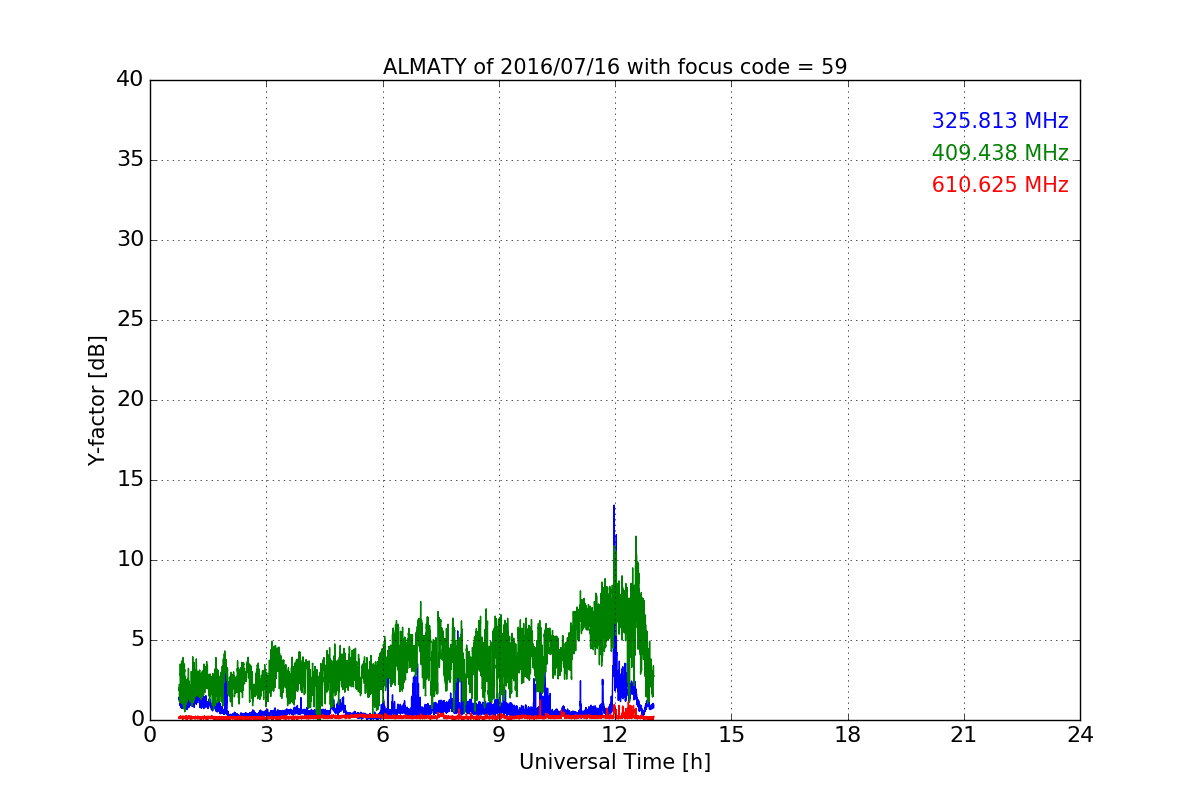Screen dimensions: 1200x800
Task: Click the y-axis tick label 35
Action: (130, 160)
